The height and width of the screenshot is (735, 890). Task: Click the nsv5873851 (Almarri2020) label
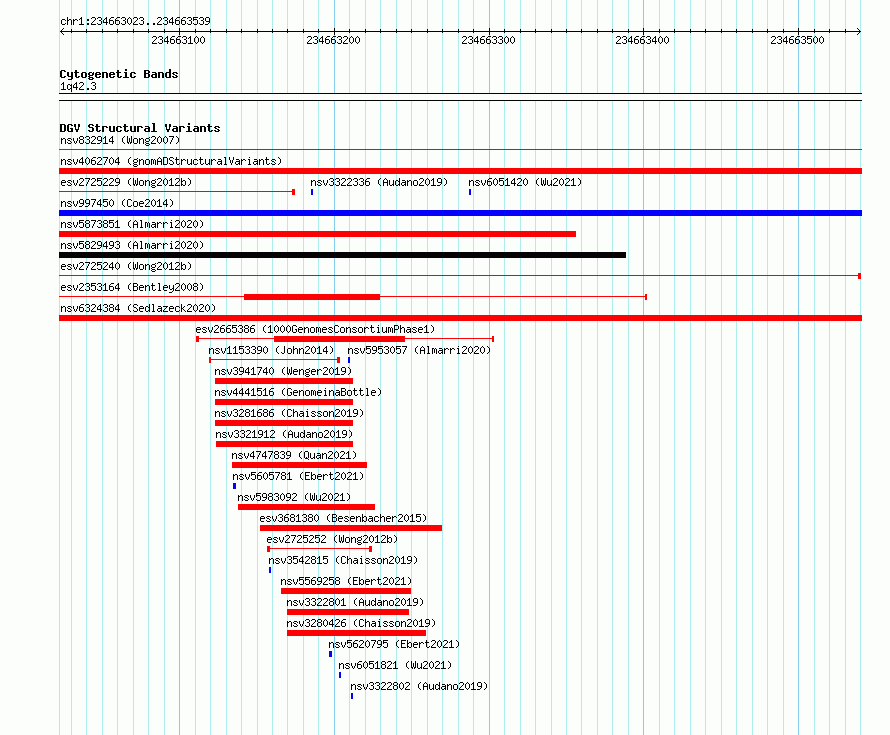(132, 224)
